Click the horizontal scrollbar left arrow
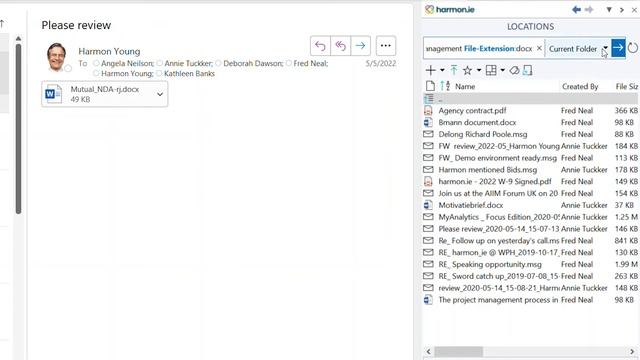Viewport: 640px width, 360px height. pyautogui.click(x=428, y=351)
